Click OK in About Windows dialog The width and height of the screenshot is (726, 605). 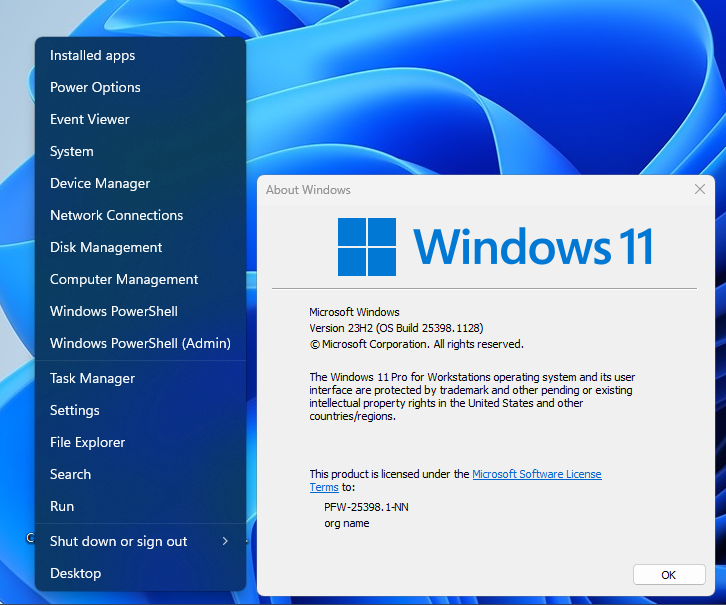point(669,575)
